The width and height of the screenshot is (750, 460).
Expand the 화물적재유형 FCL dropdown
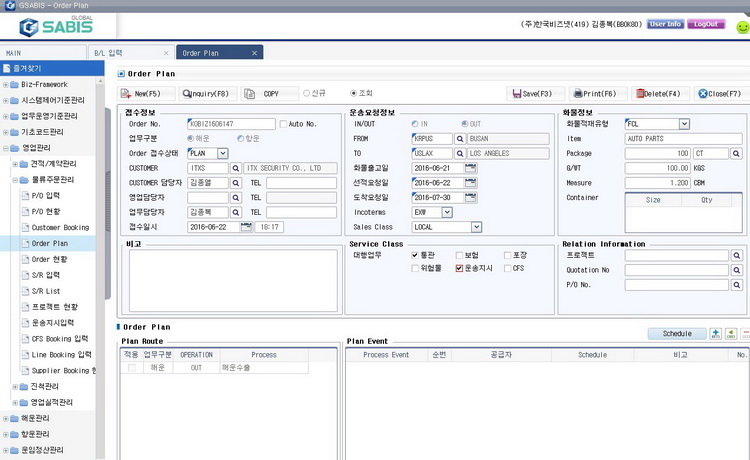point(684,124)
